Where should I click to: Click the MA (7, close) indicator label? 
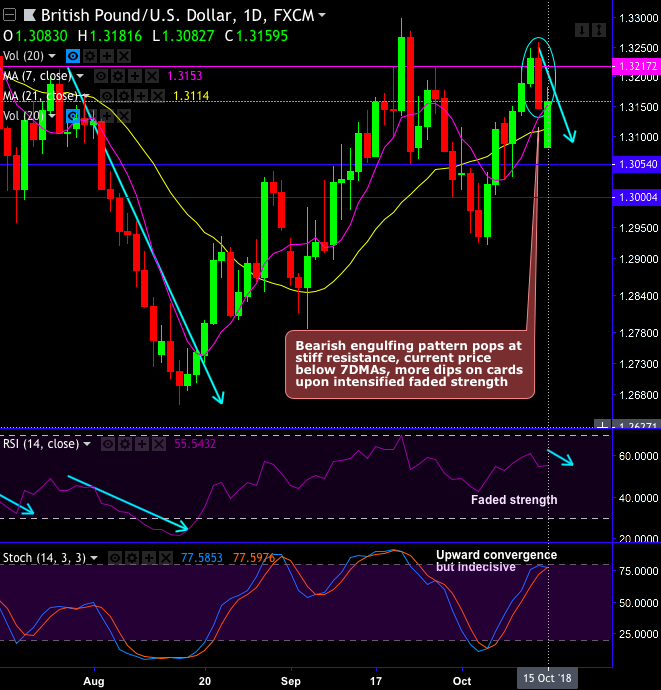point(37,76)
